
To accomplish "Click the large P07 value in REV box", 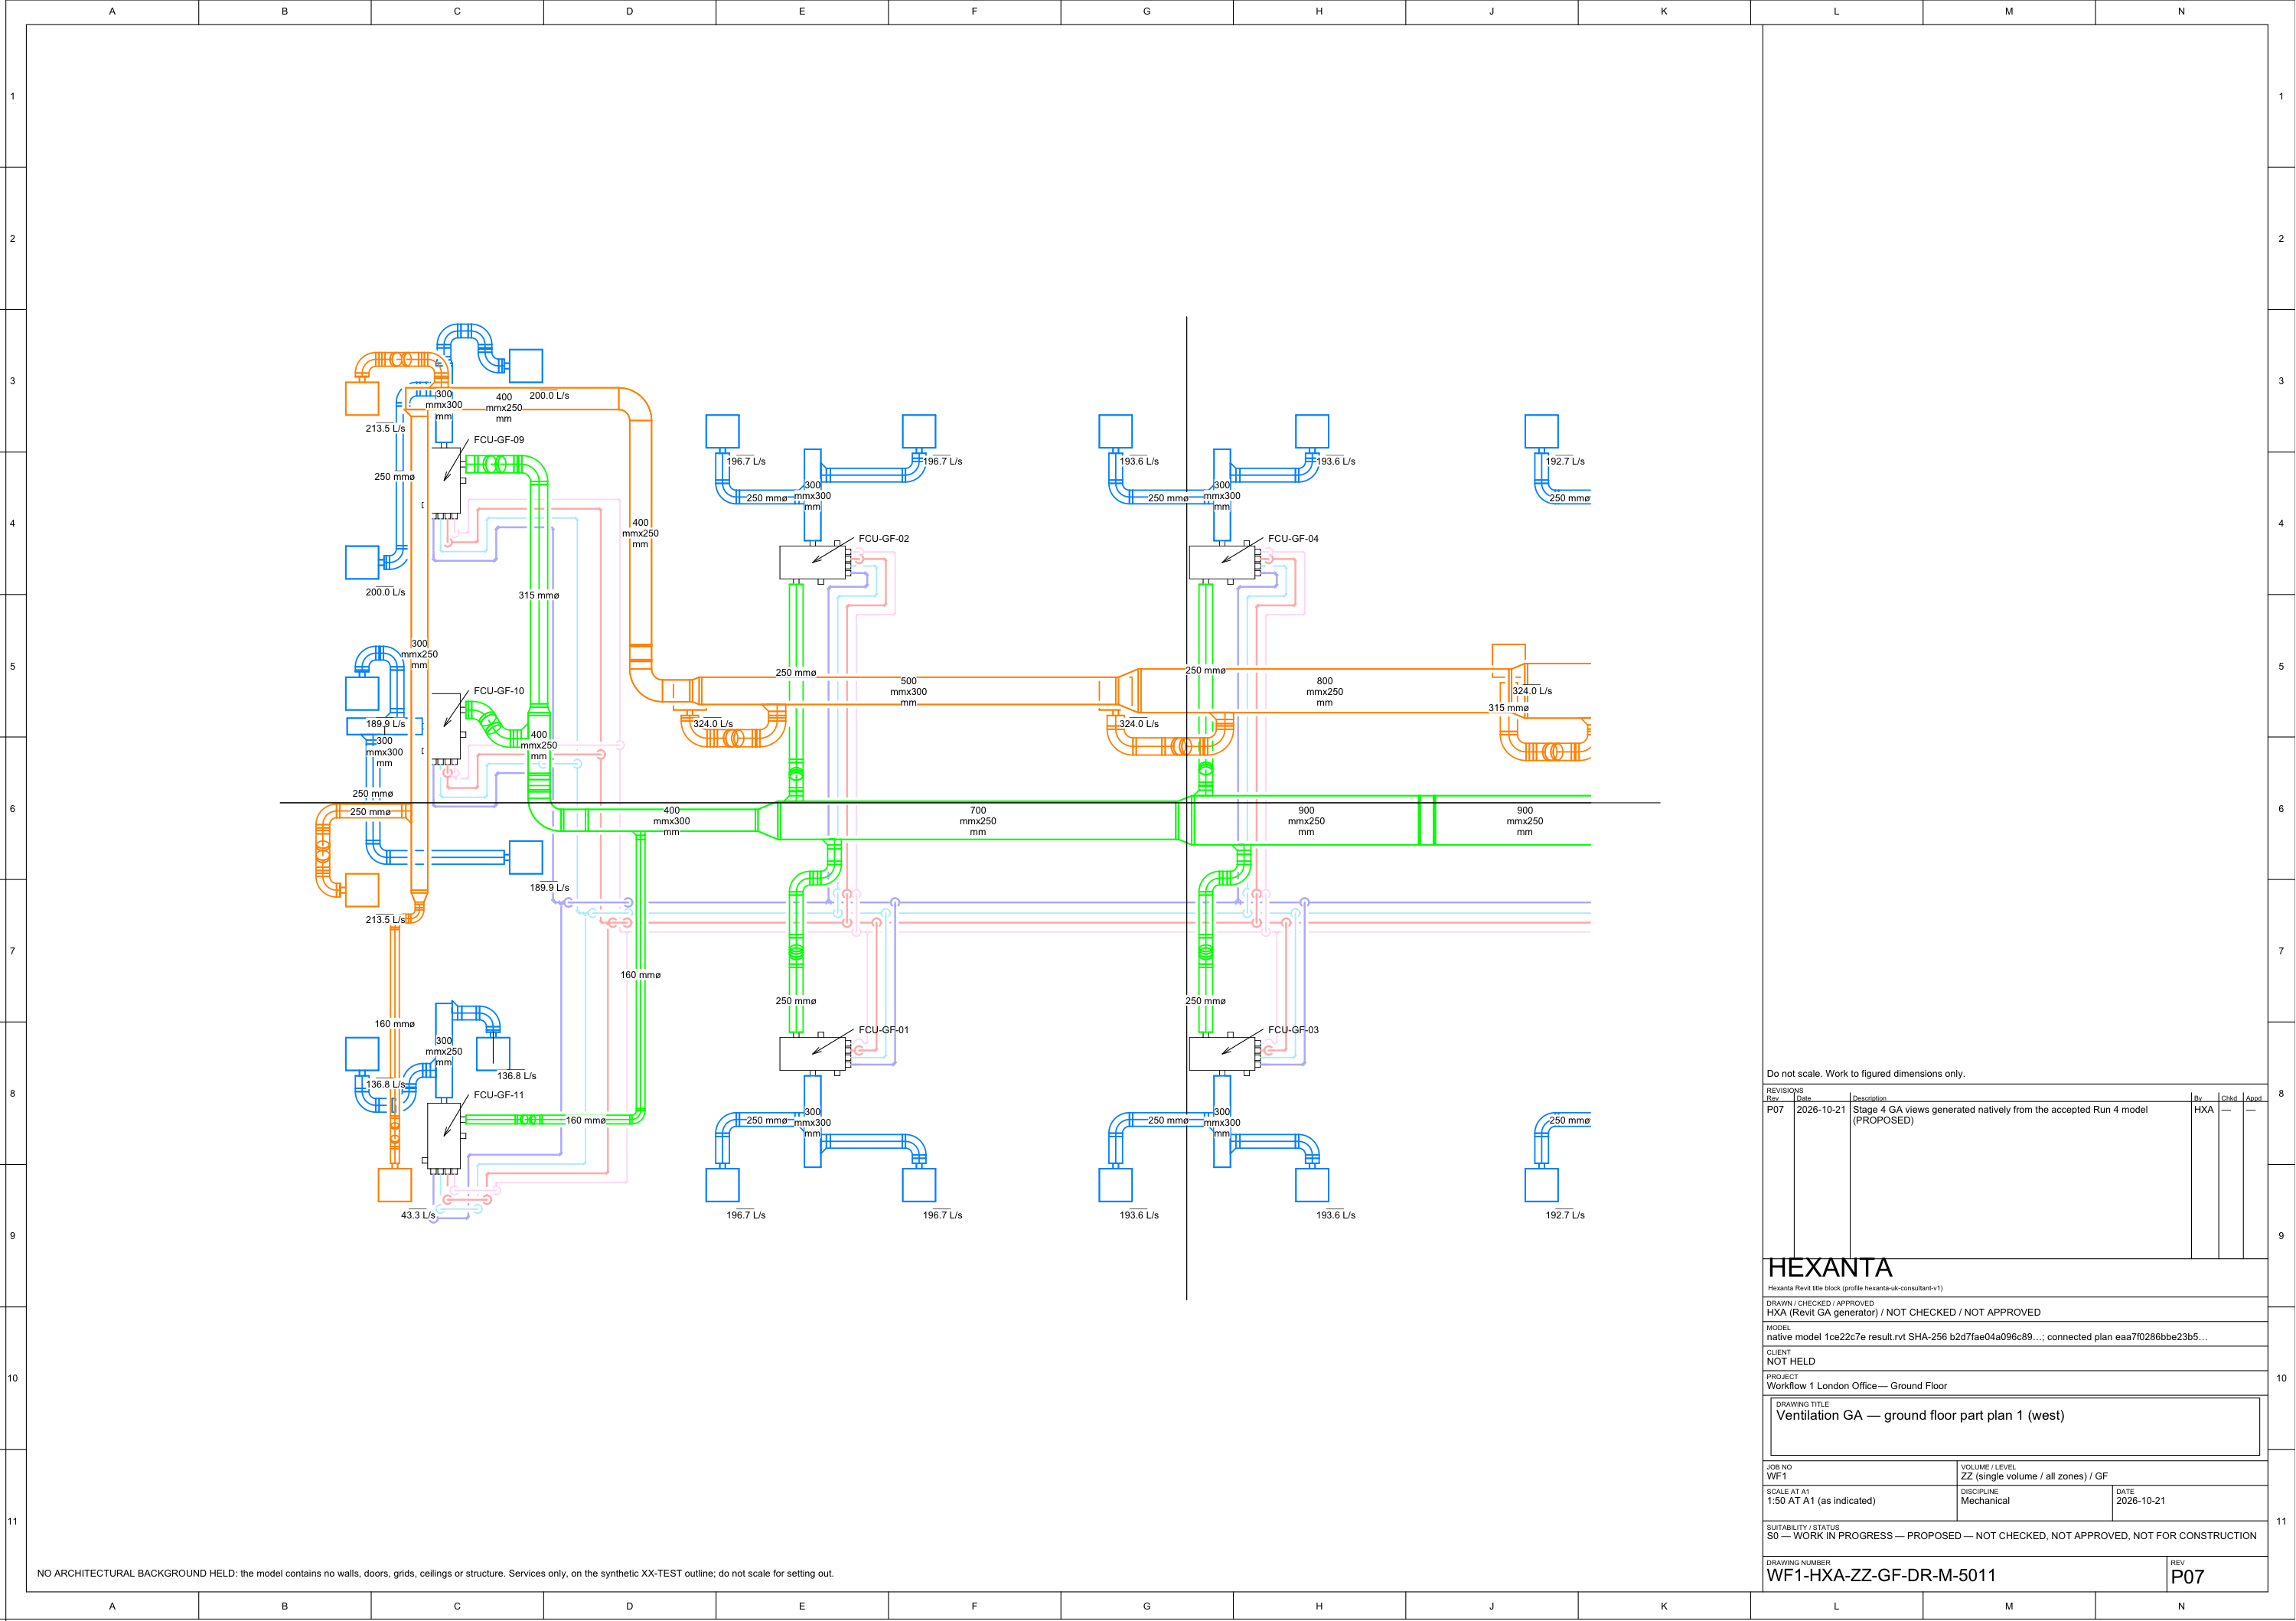I will [2187, 1577].
